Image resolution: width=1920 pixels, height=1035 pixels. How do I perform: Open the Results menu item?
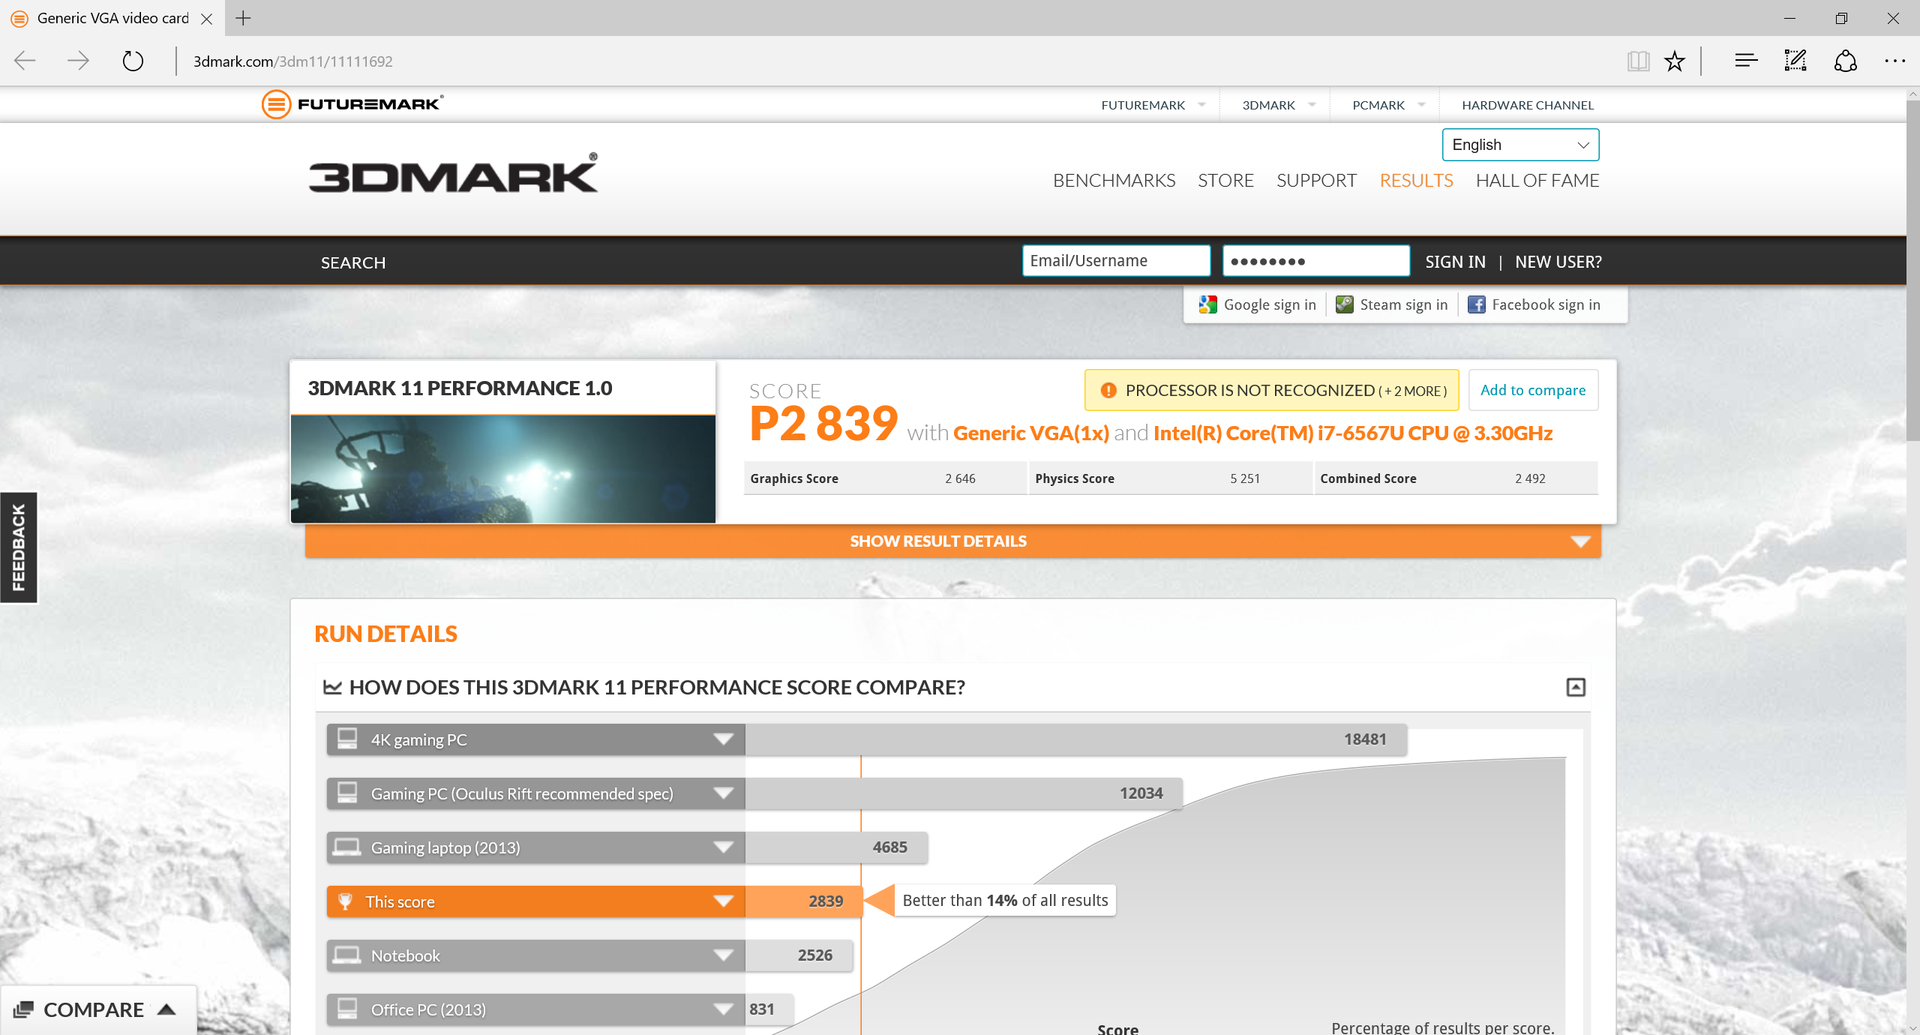pos(1416,180)
